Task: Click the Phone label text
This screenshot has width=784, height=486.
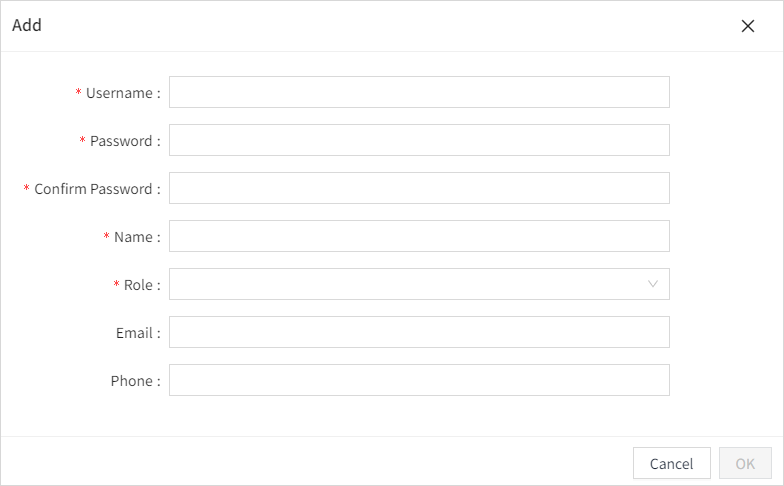Action: (x=131, y=381)
